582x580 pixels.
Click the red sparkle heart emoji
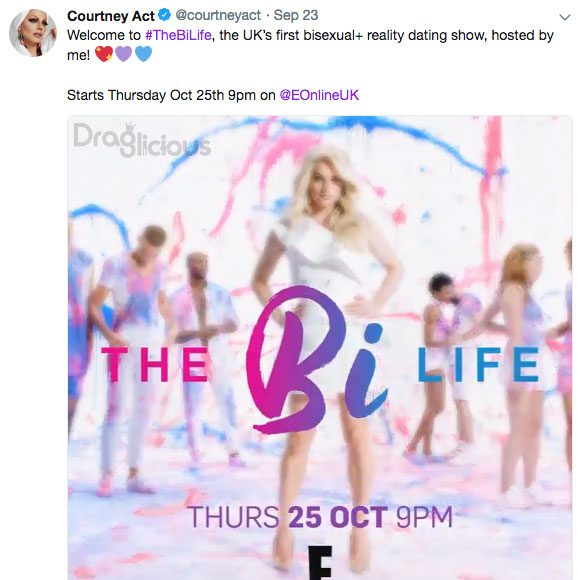(x=104, y=54)
